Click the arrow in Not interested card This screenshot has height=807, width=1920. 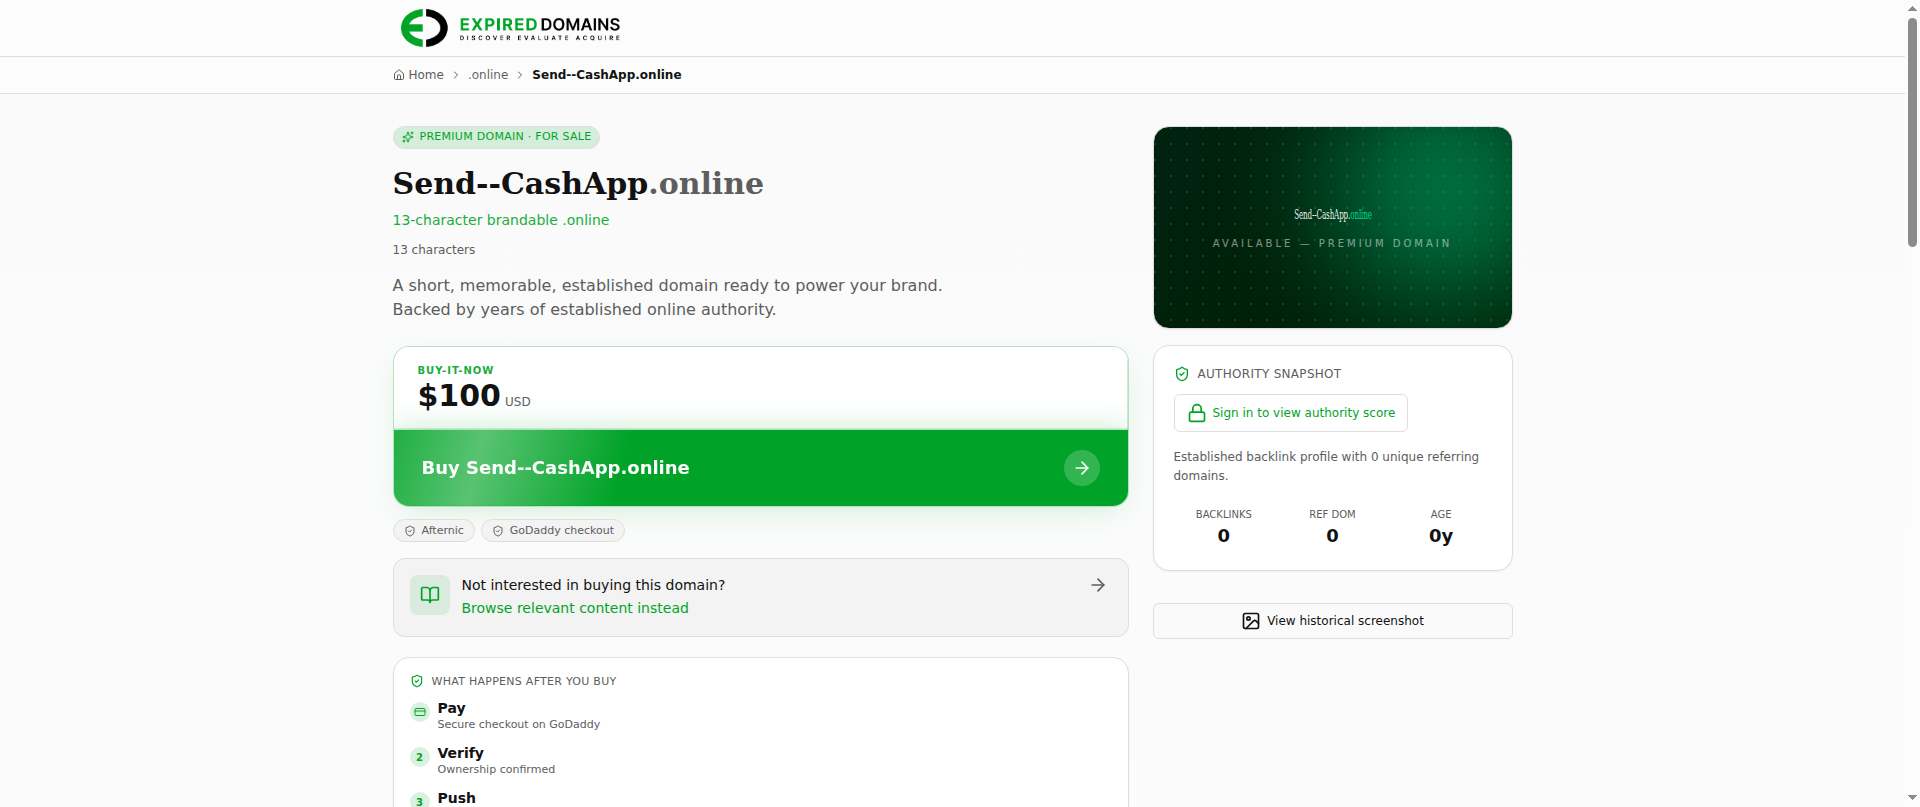[1098, 585]
